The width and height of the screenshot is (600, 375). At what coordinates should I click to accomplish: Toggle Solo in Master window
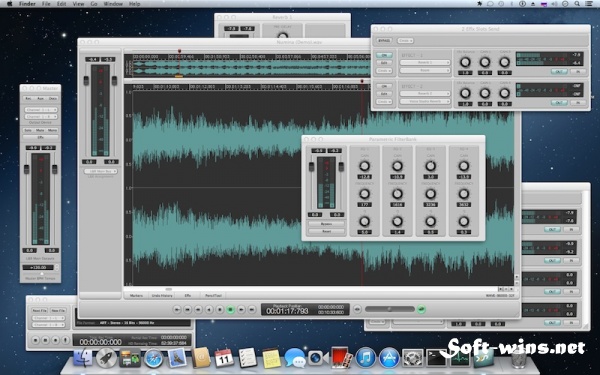tap(28, 130)
